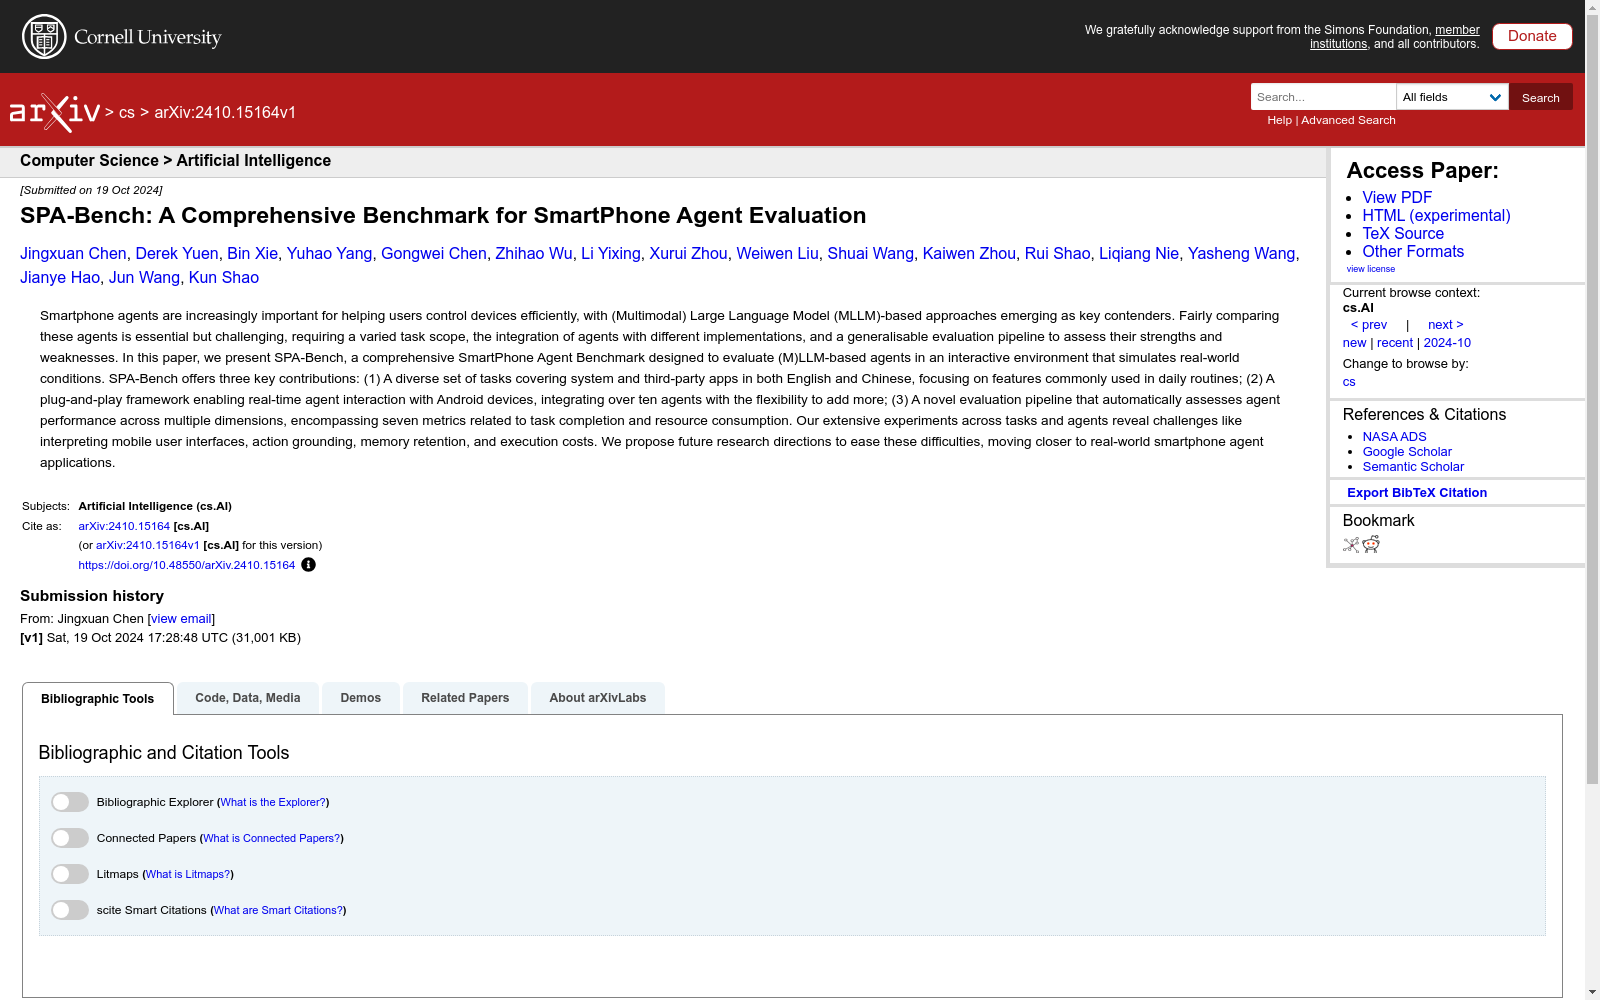The image size is (1600, 1000).
Task: Click author Yuhao Yang
Action: (x=329, y=254)
